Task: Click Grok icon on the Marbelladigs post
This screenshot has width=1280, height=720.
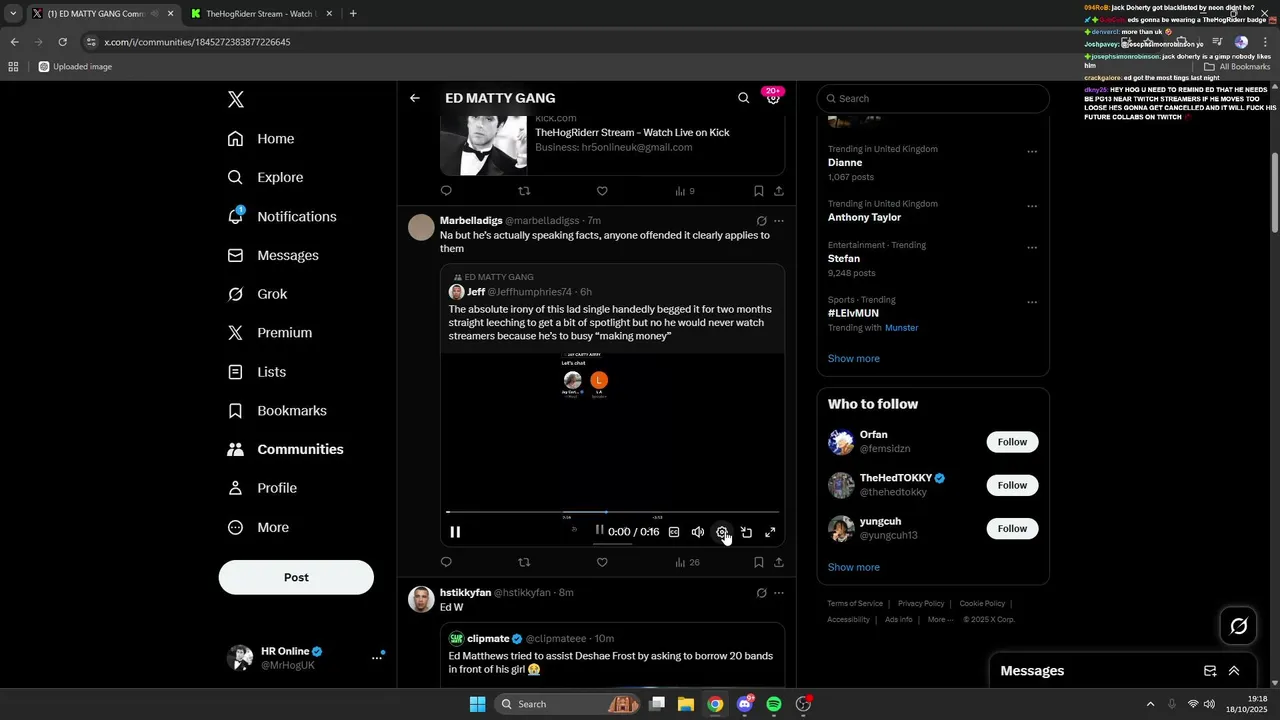Action: pos(761,221)
